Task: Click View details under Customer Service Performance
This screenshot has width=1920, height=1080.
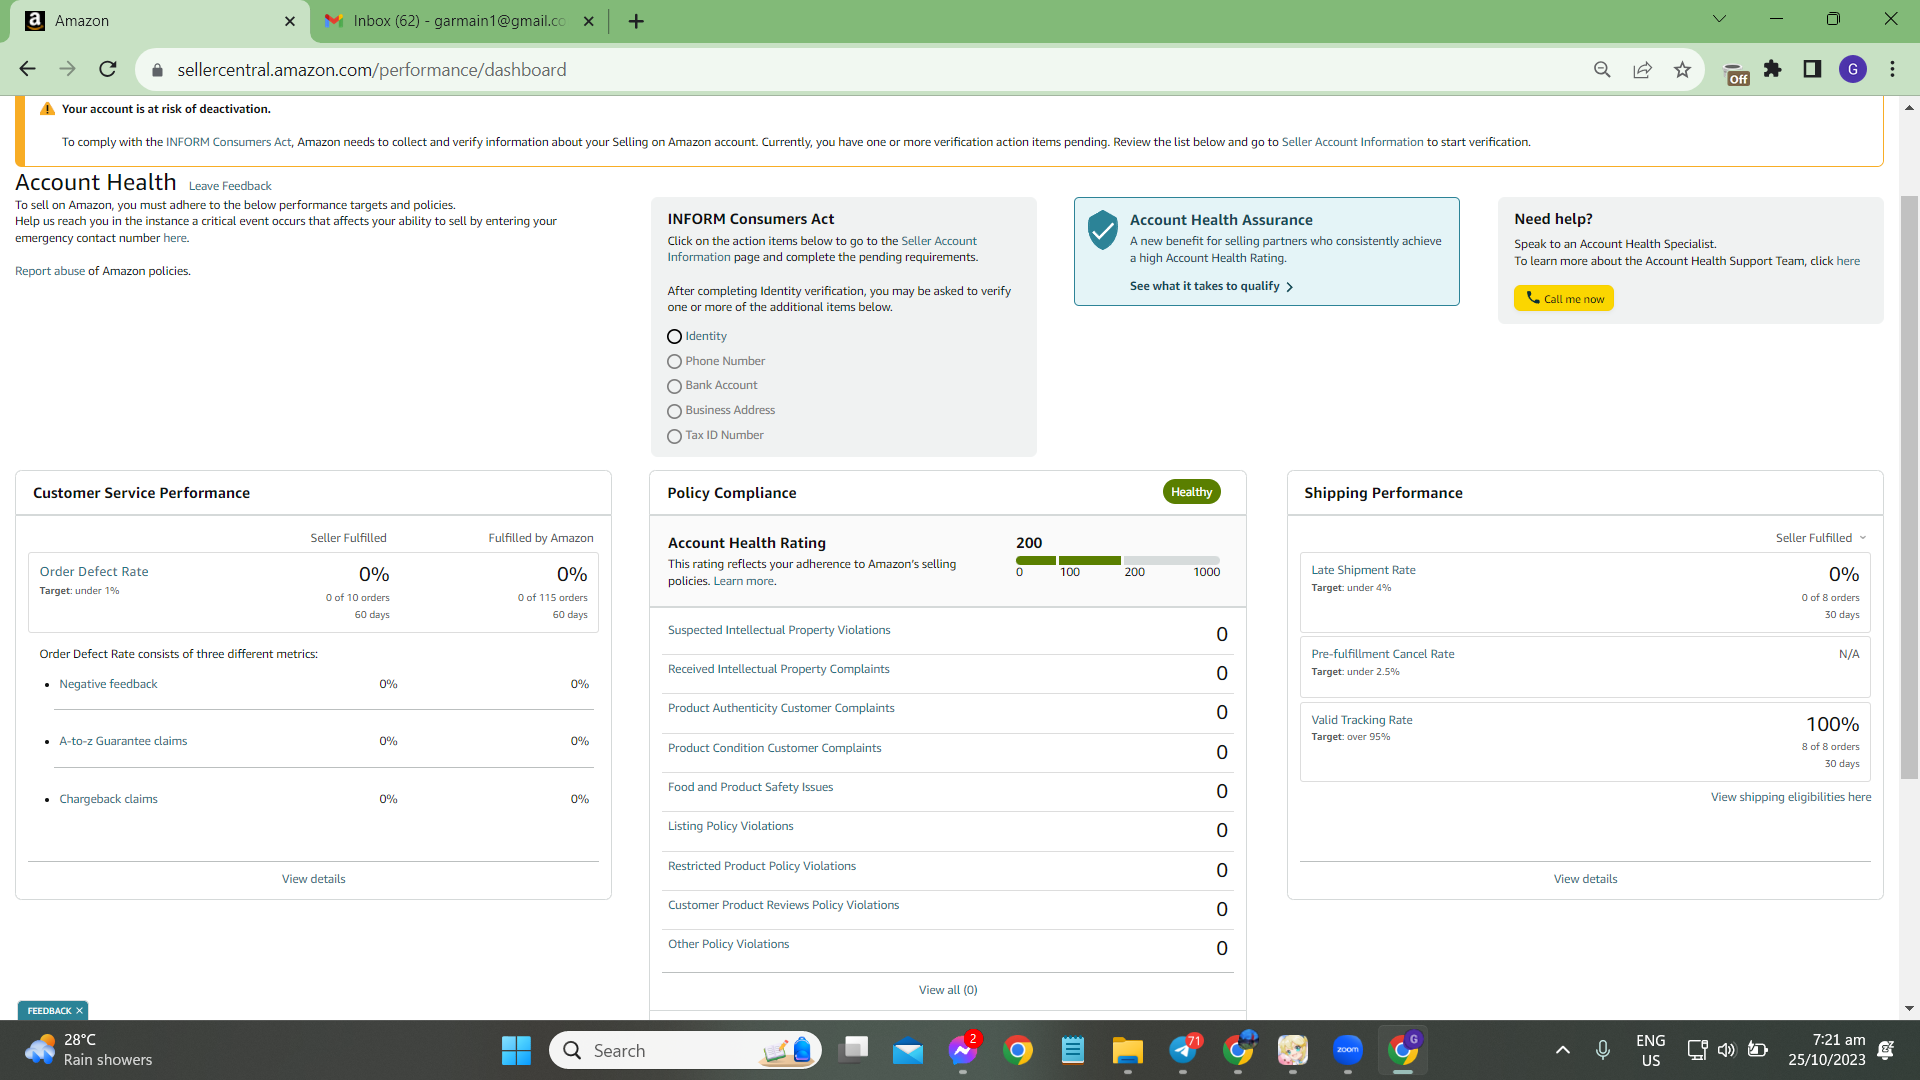Action: (314, 879)
